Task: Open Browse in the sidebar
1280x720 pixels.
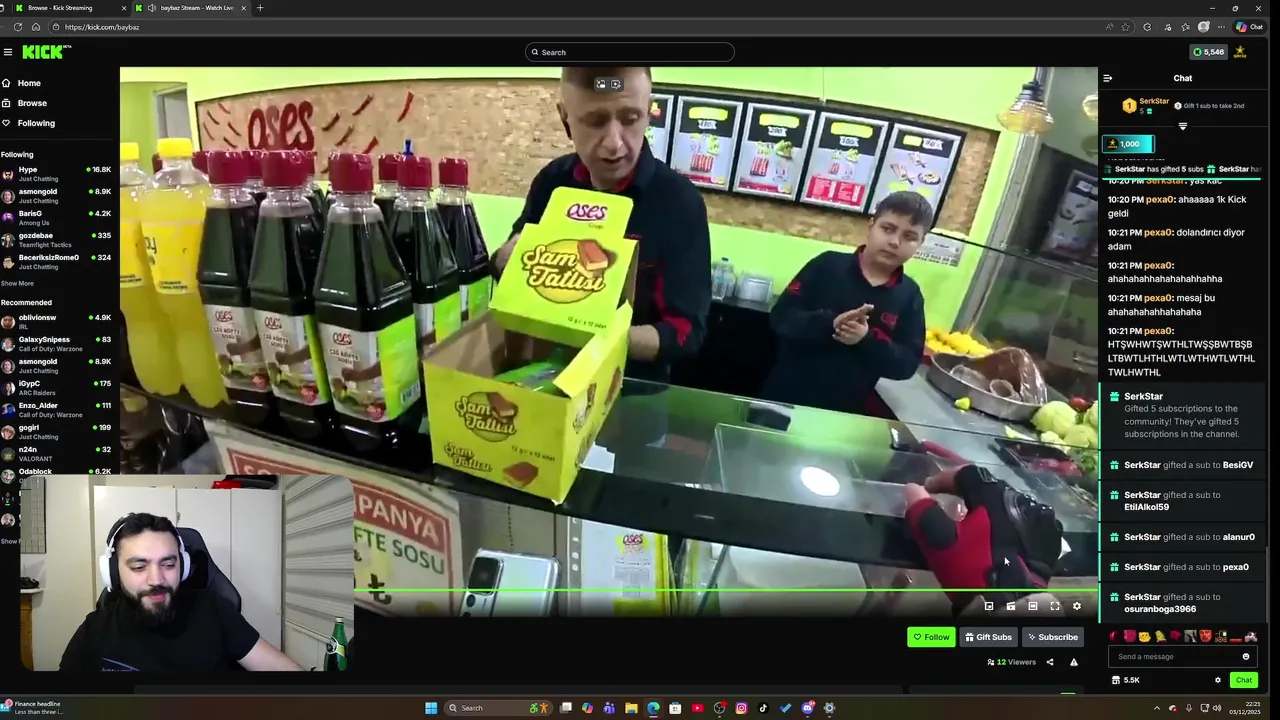Action: point(24,103)
